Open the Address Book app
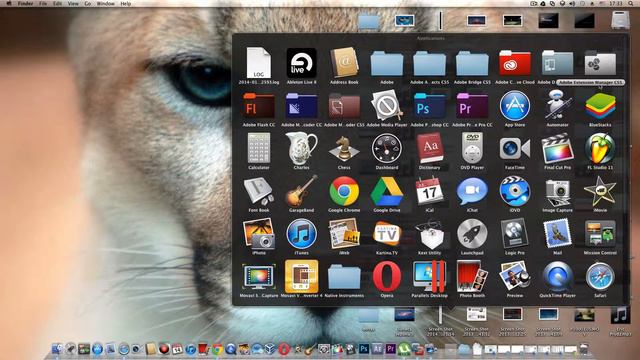Screen dimensions: 640x360 (x=344, y=63)
